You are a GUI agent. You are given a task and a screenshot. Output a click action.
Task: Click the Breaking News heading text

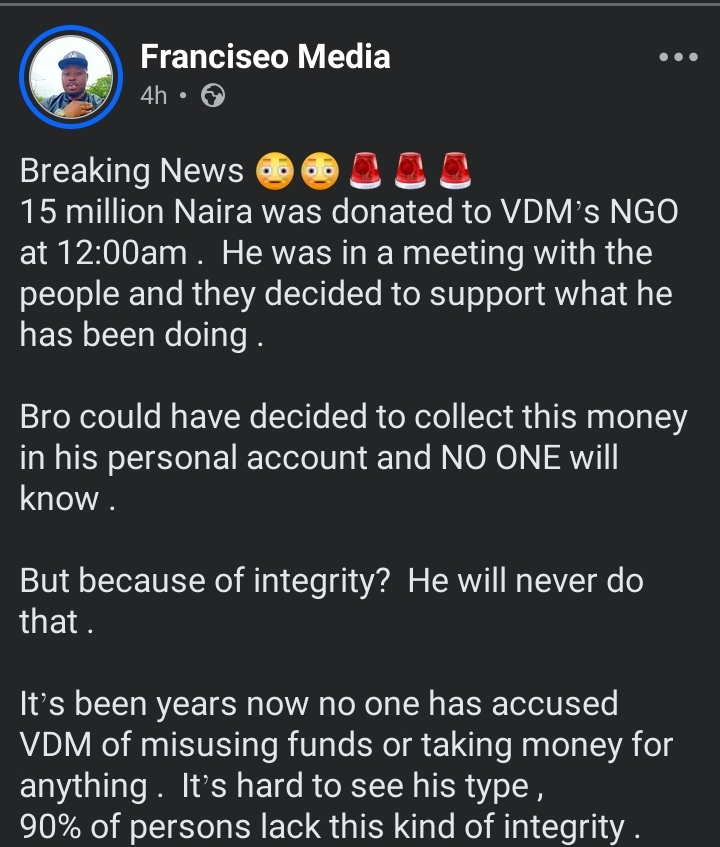(132, 171)
